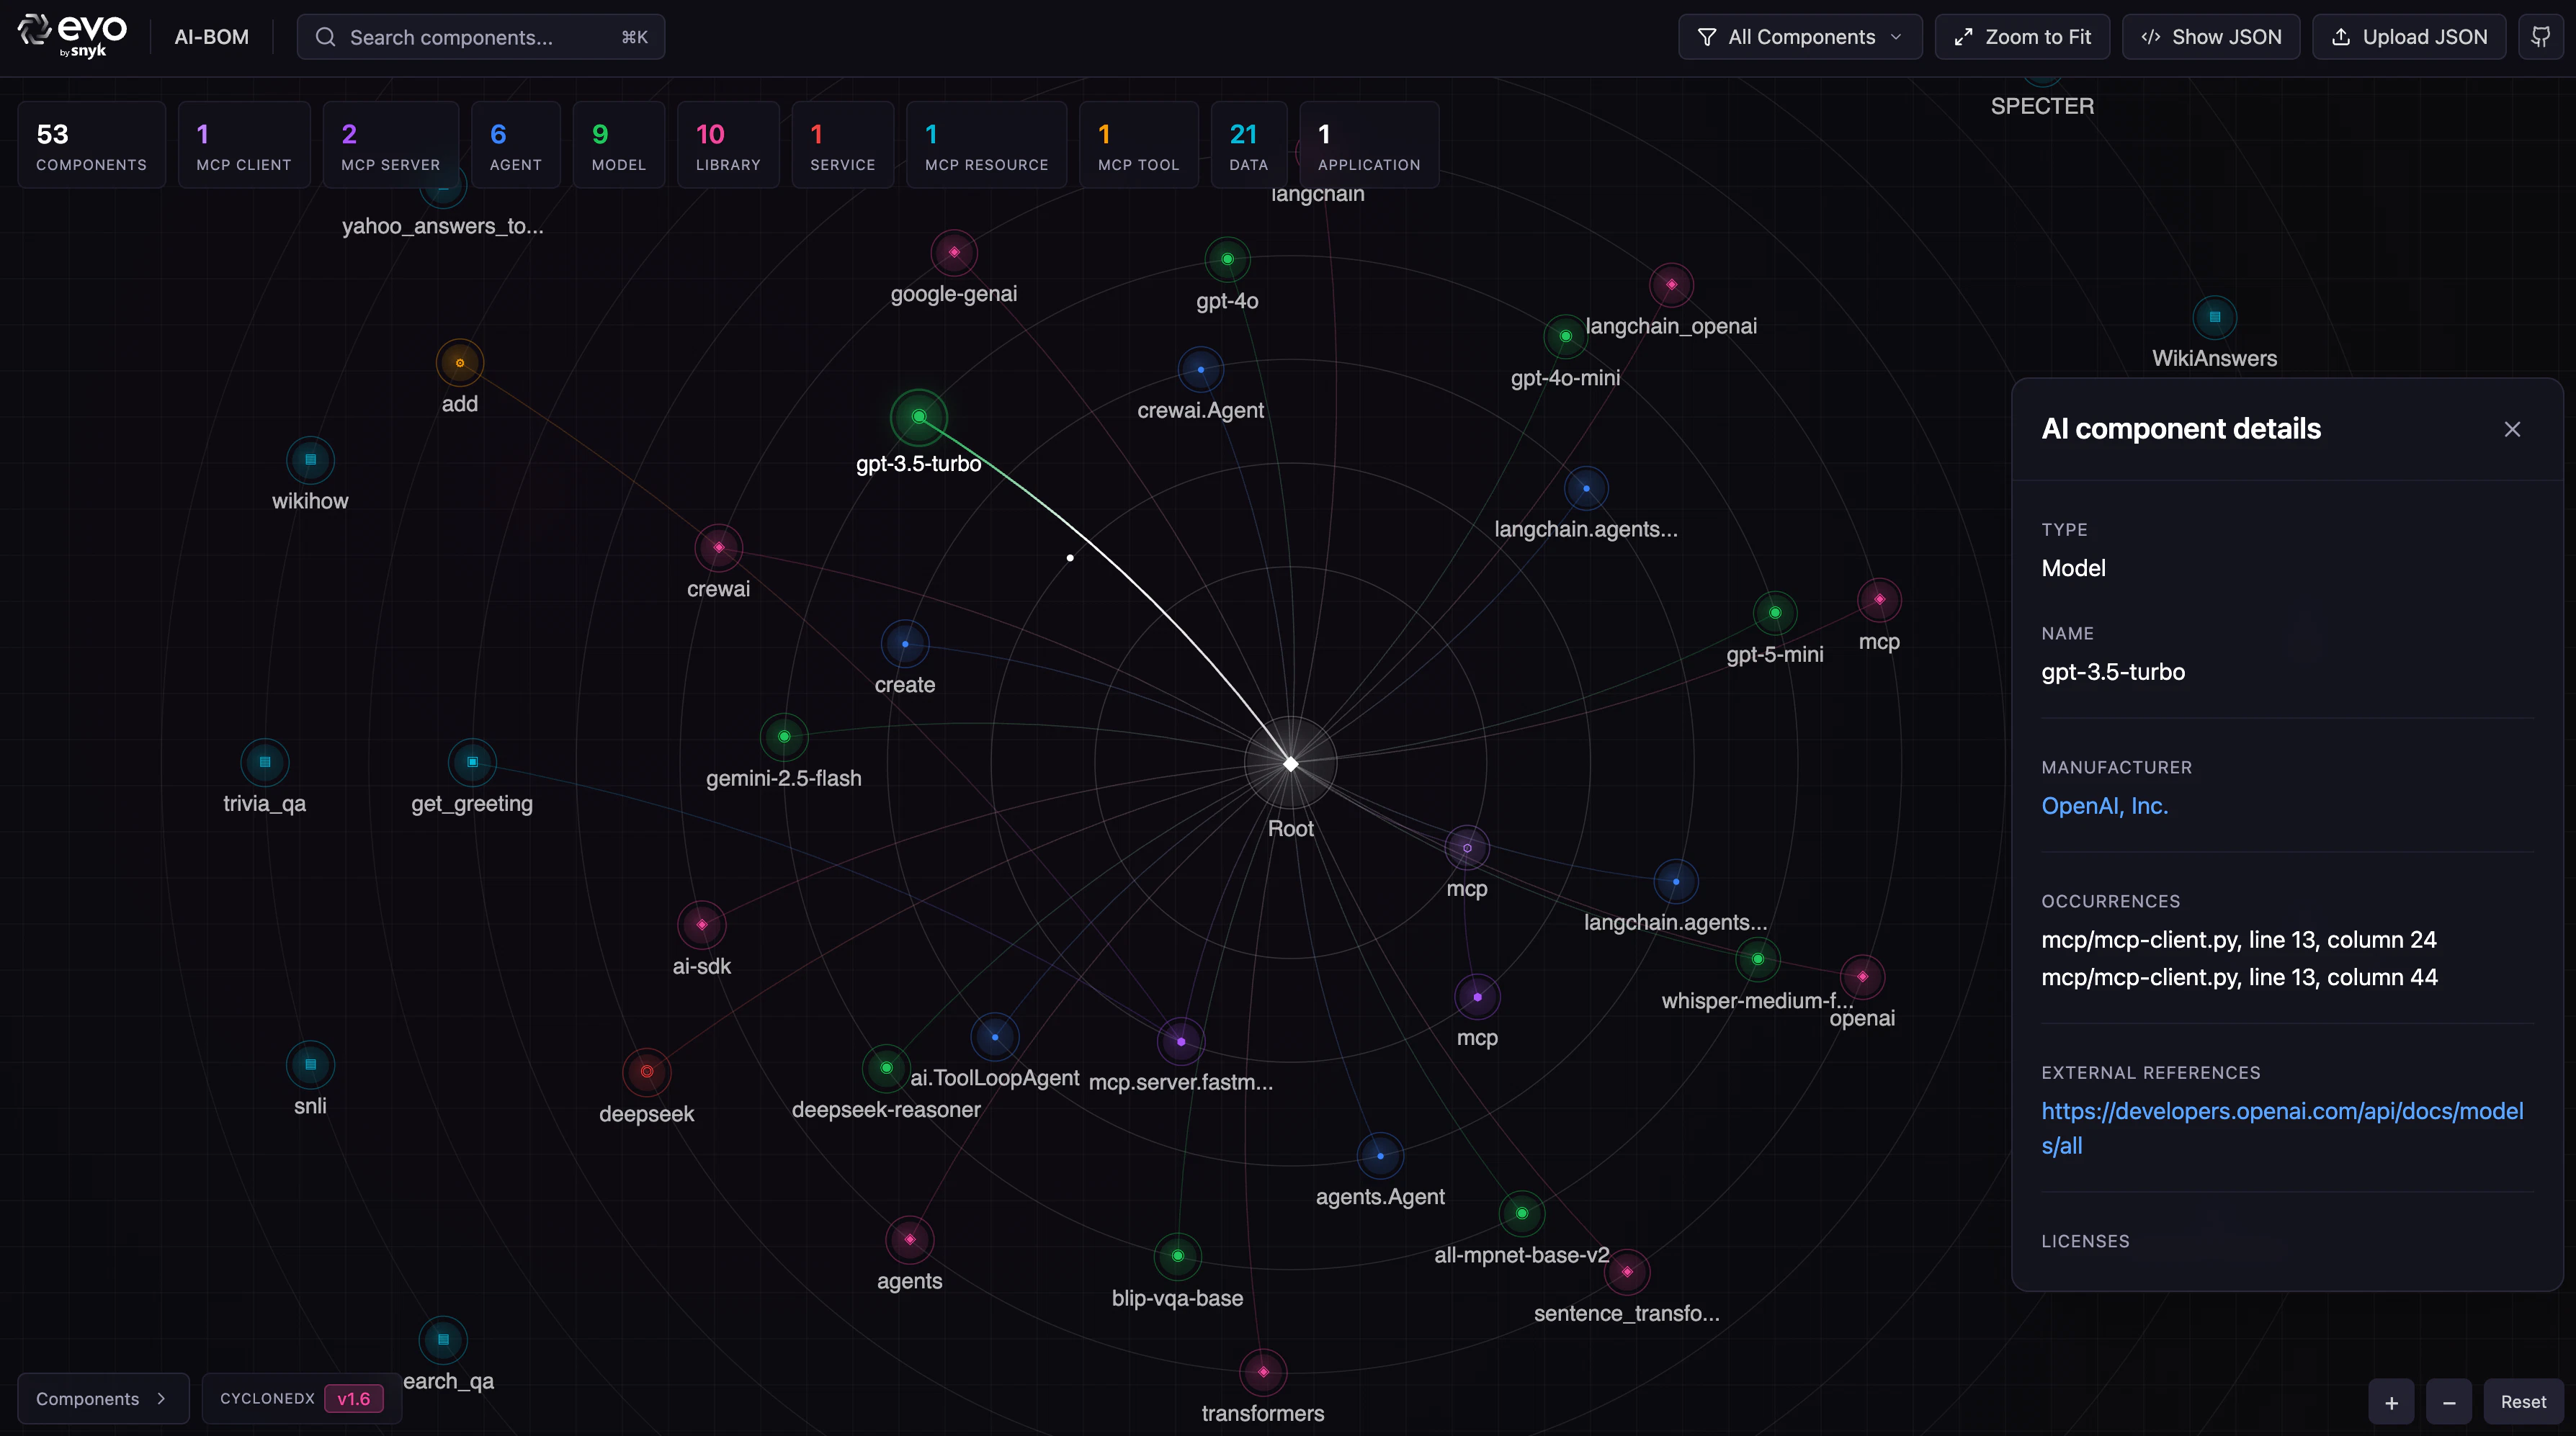Select the transformers library node
Screen dimensions: 2576x1436
(1263, 1372)
